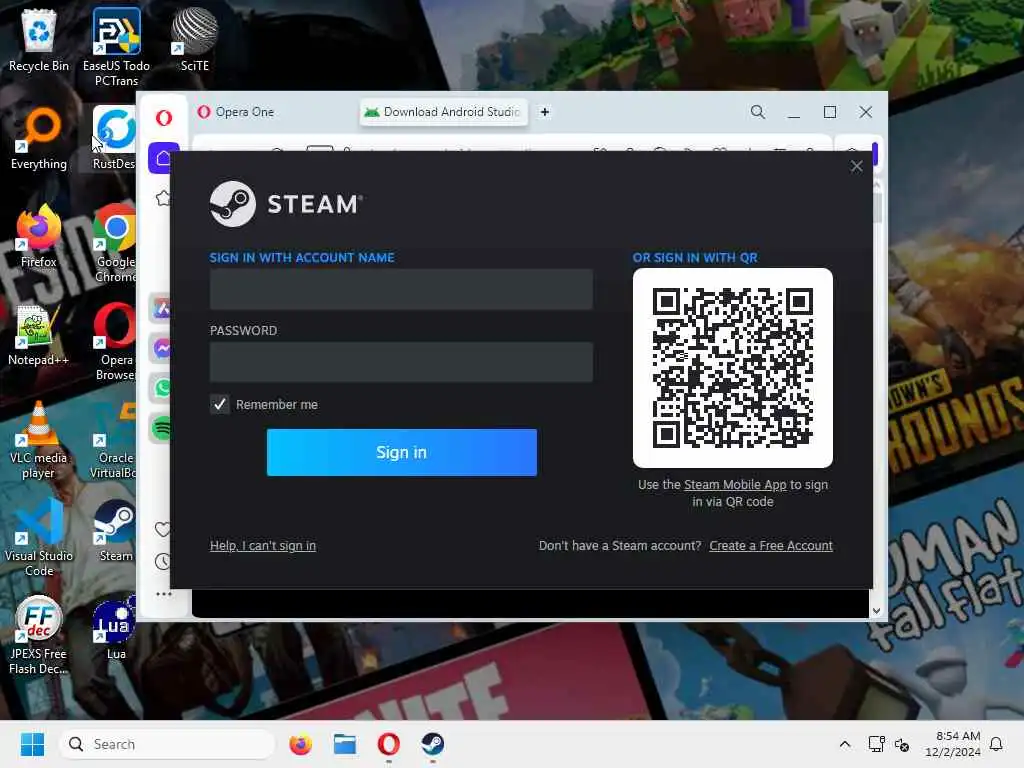Open a new tab with plus button

tap(545, 112)
